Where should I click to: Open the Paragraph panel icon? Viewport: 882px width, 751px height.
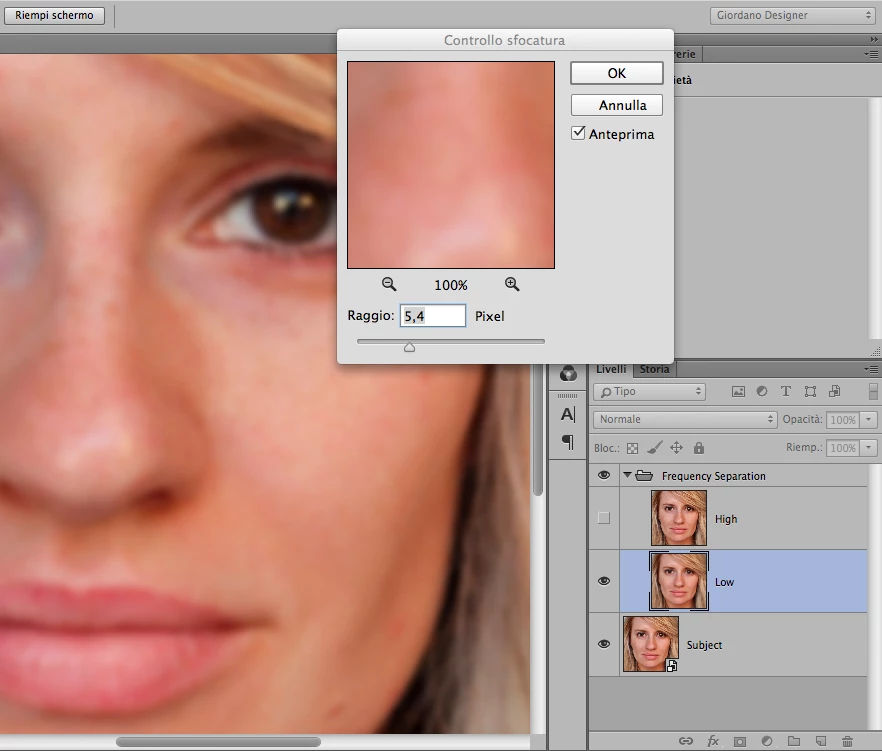tap(568, 442)
